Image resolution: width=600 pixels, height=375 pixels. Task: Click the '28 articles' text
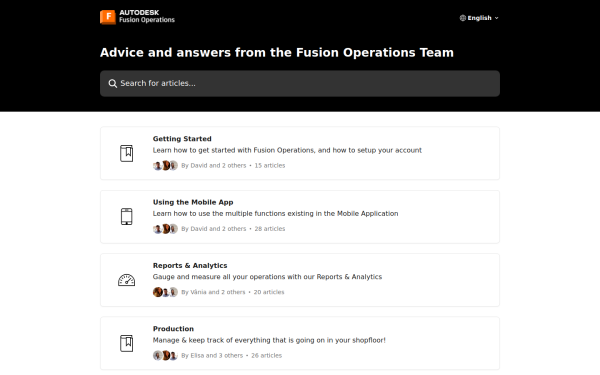click(x=270, y=229)
